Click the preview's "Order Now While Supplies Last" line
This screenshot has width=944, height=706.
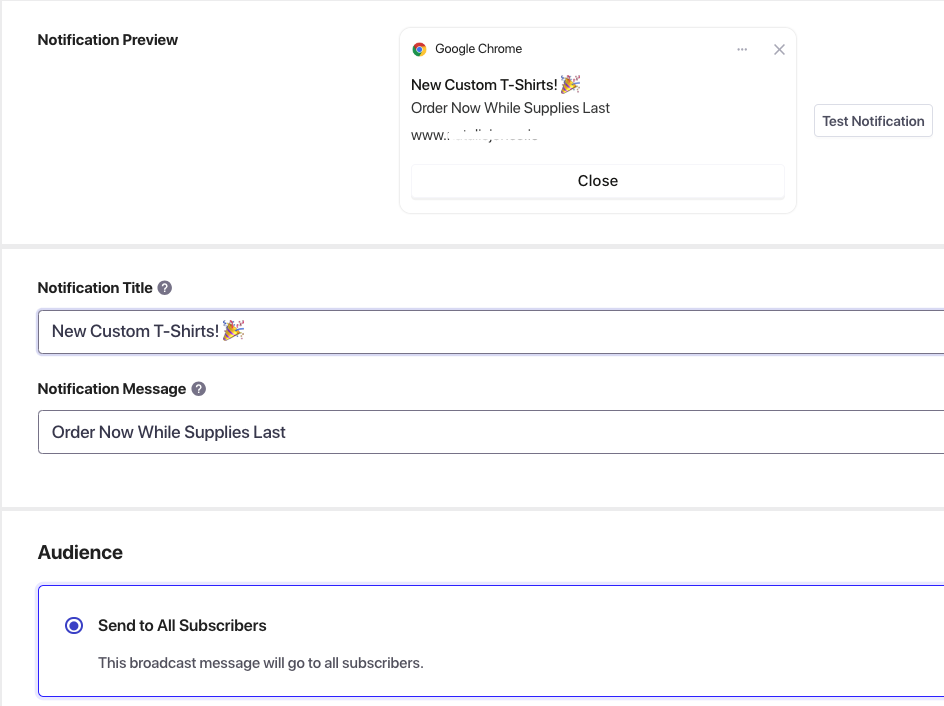(510, 108)
